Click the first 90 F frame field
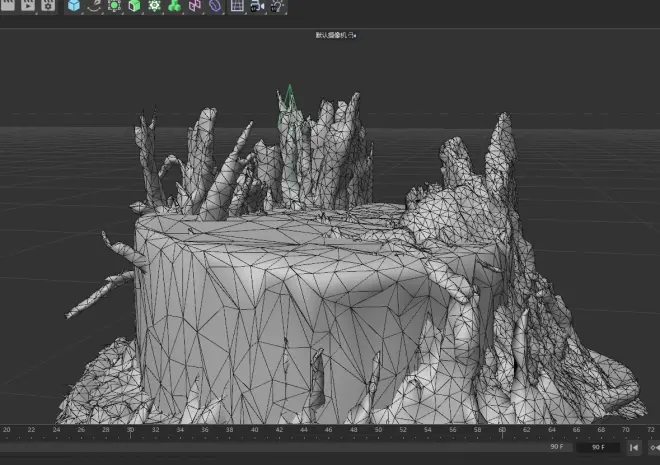This screenshot has height=465, width=660. coord(556,447)
